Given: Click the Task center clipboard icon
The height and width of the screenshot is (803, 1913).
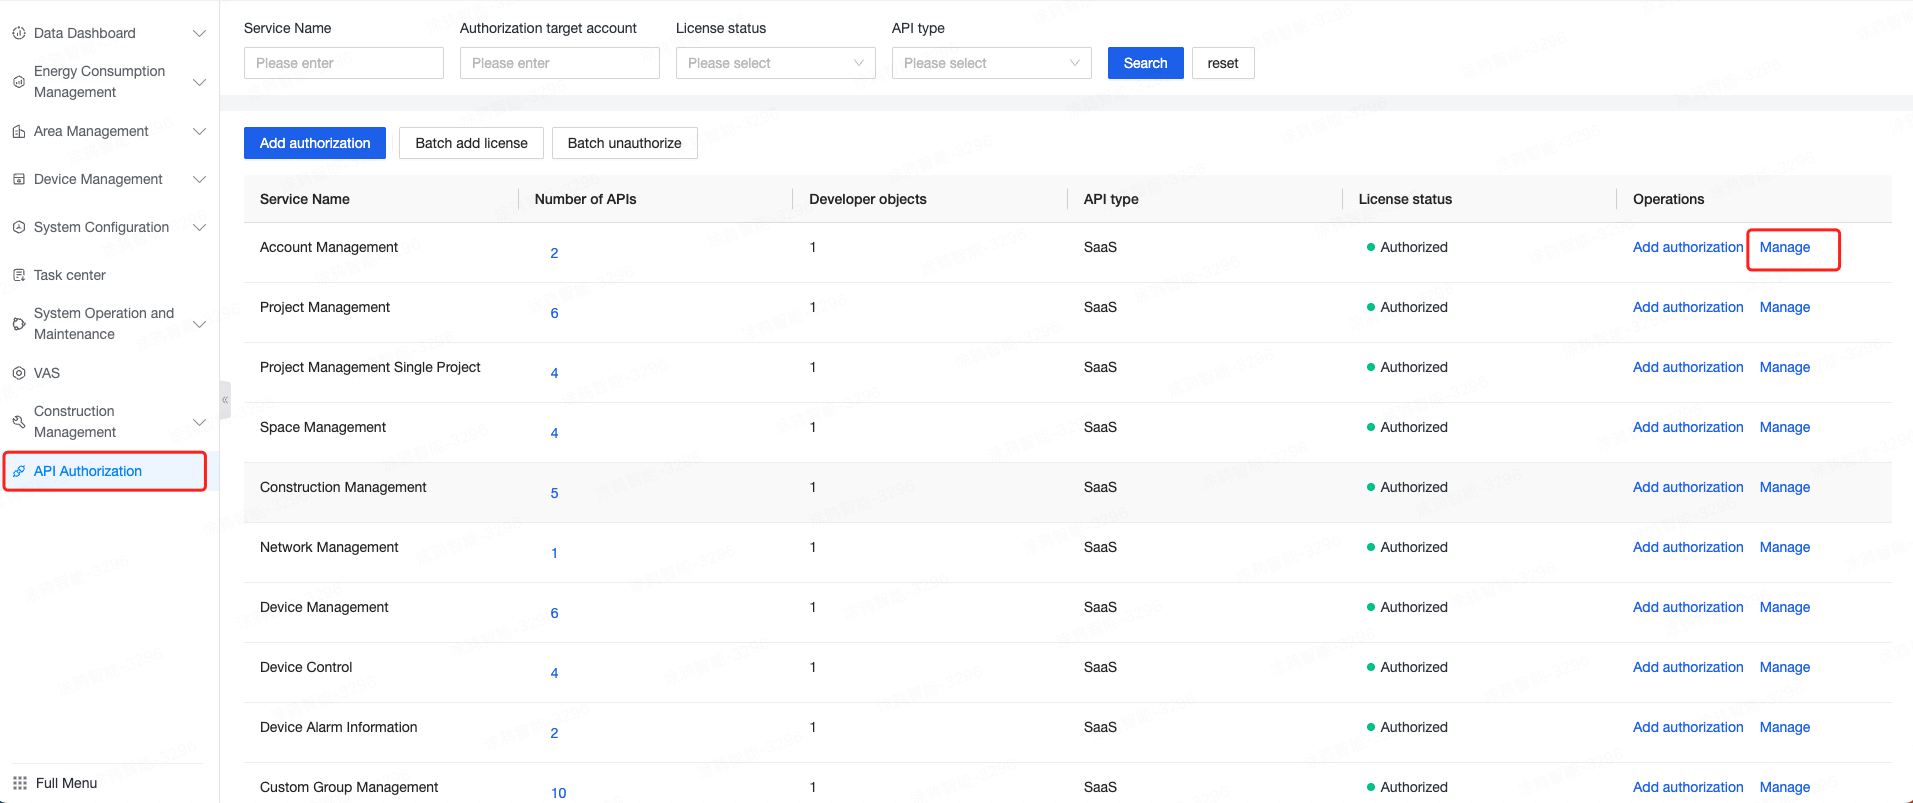Looking at the screenshot, I should (x=19, y=275).
